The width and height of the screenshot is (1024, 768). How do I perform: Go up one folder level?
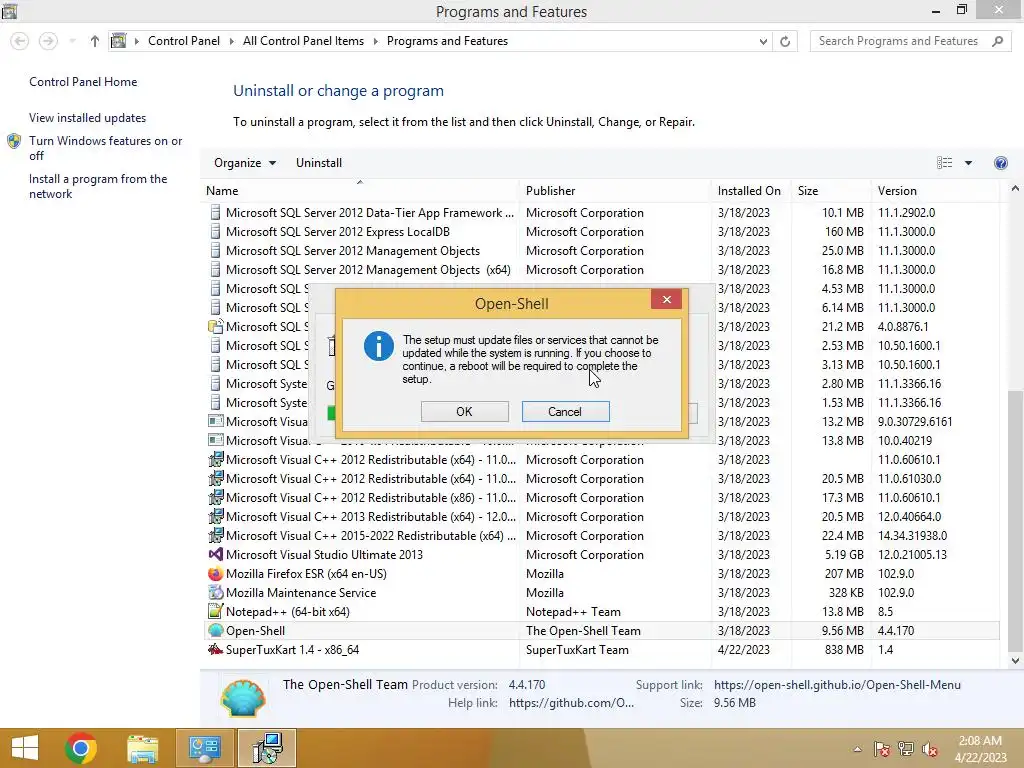95,41
